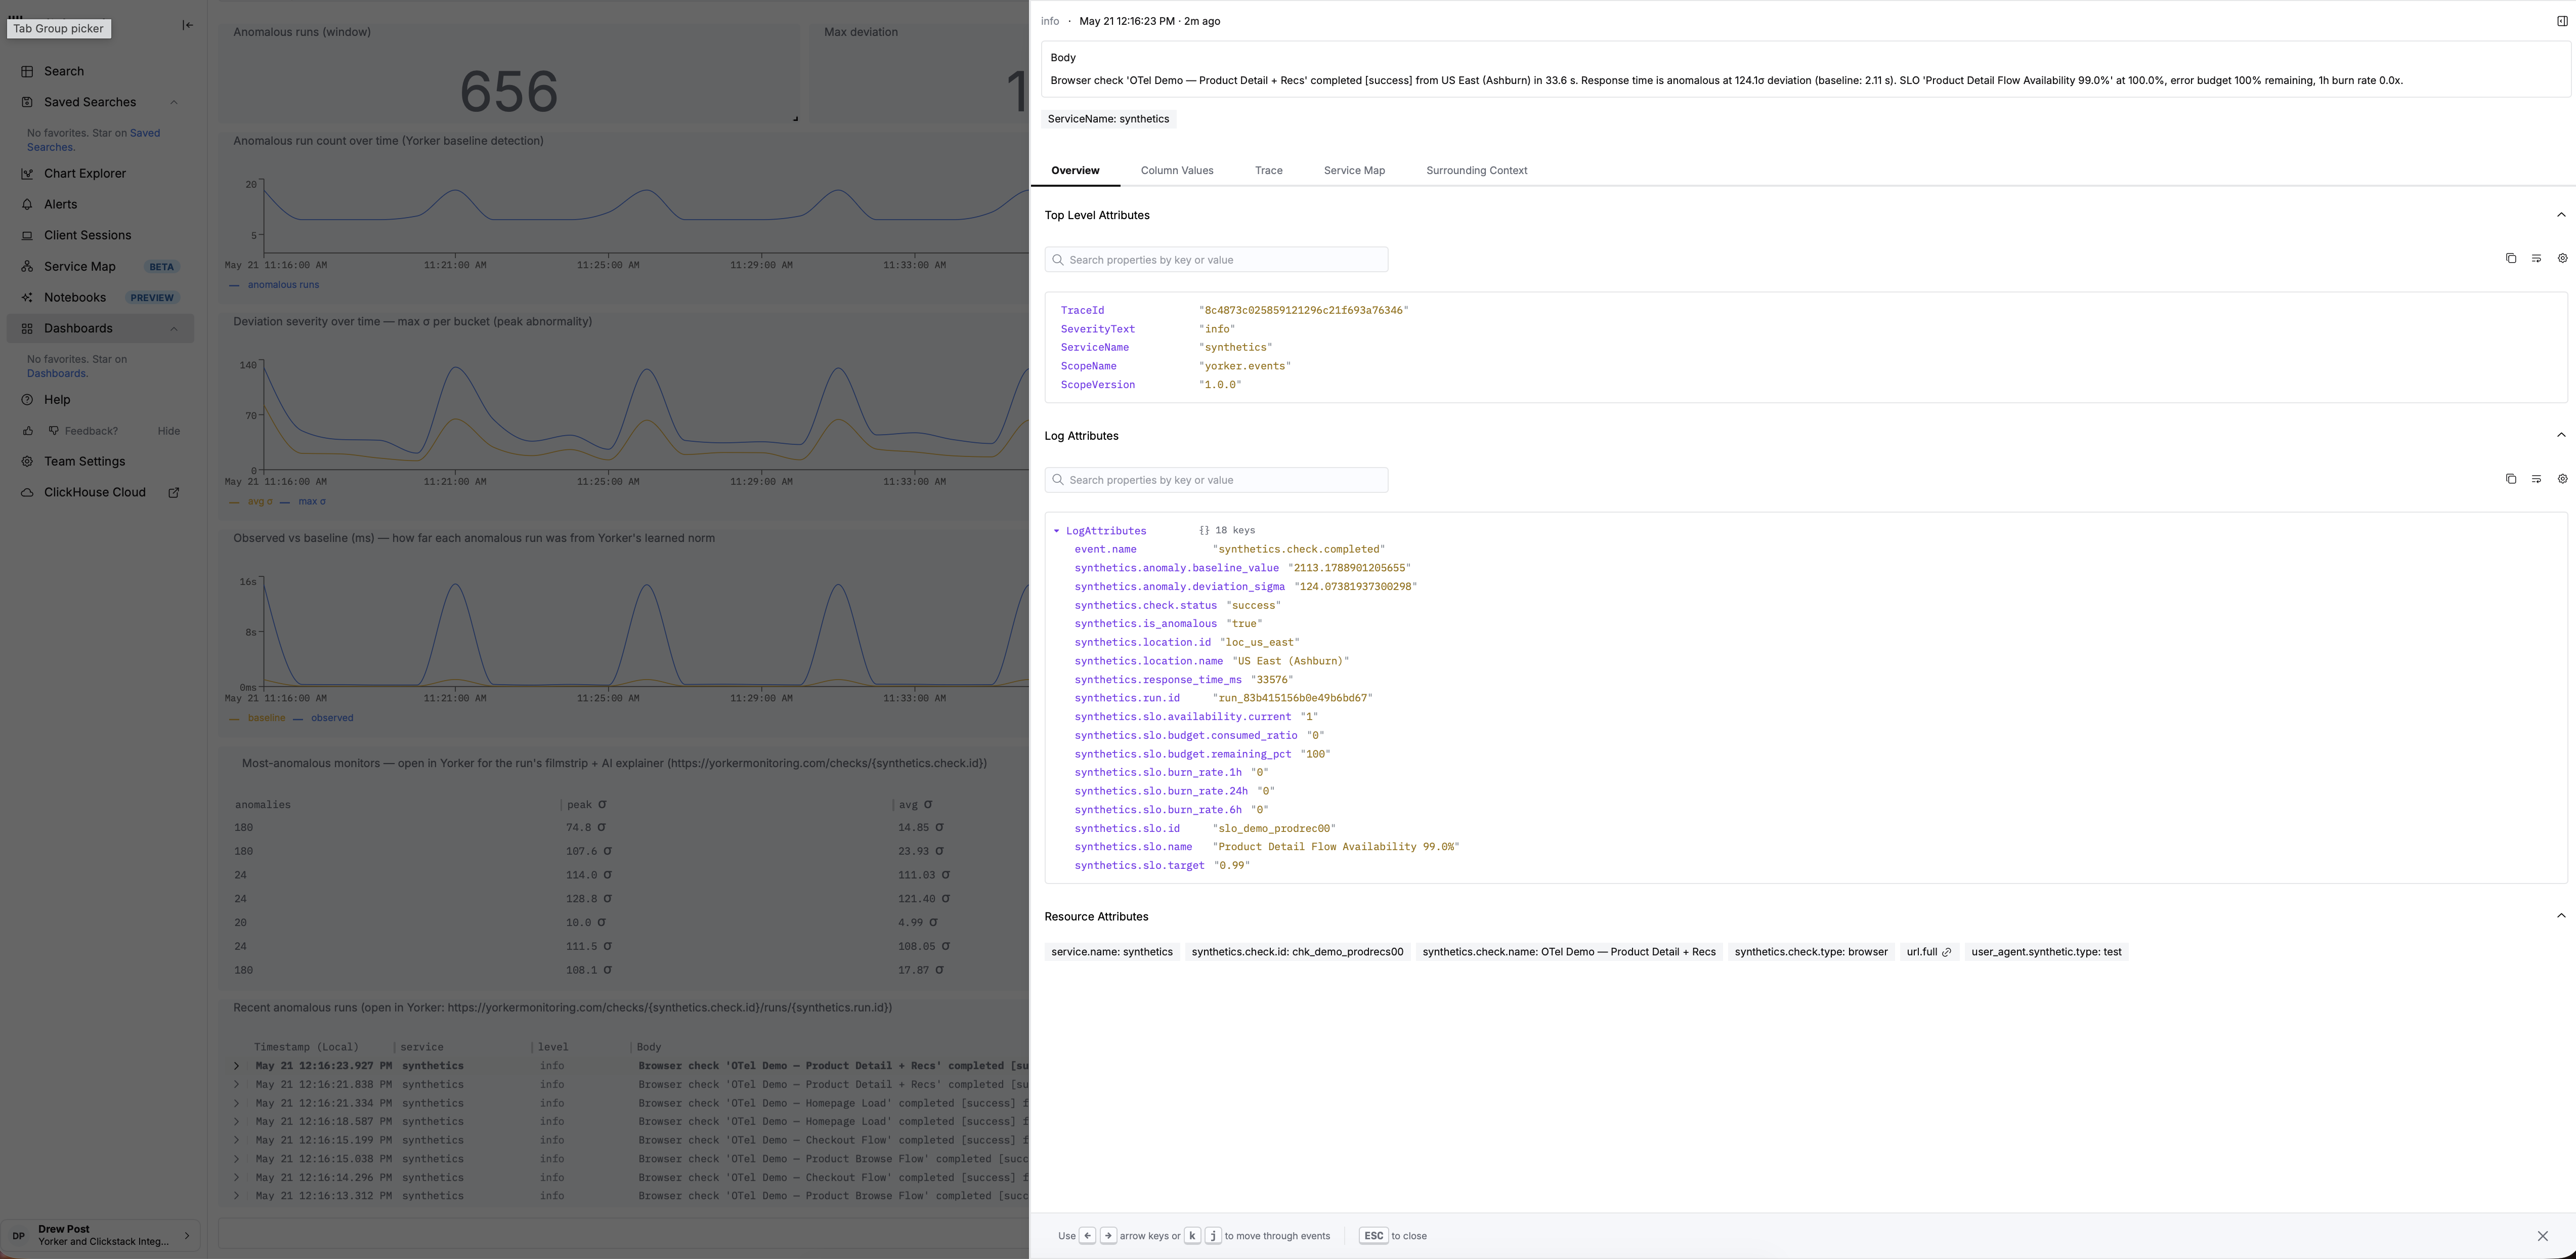2576x1259 pixels.
Task: Collapse the Saved Searches section chevron
Action: coord(174,102)
